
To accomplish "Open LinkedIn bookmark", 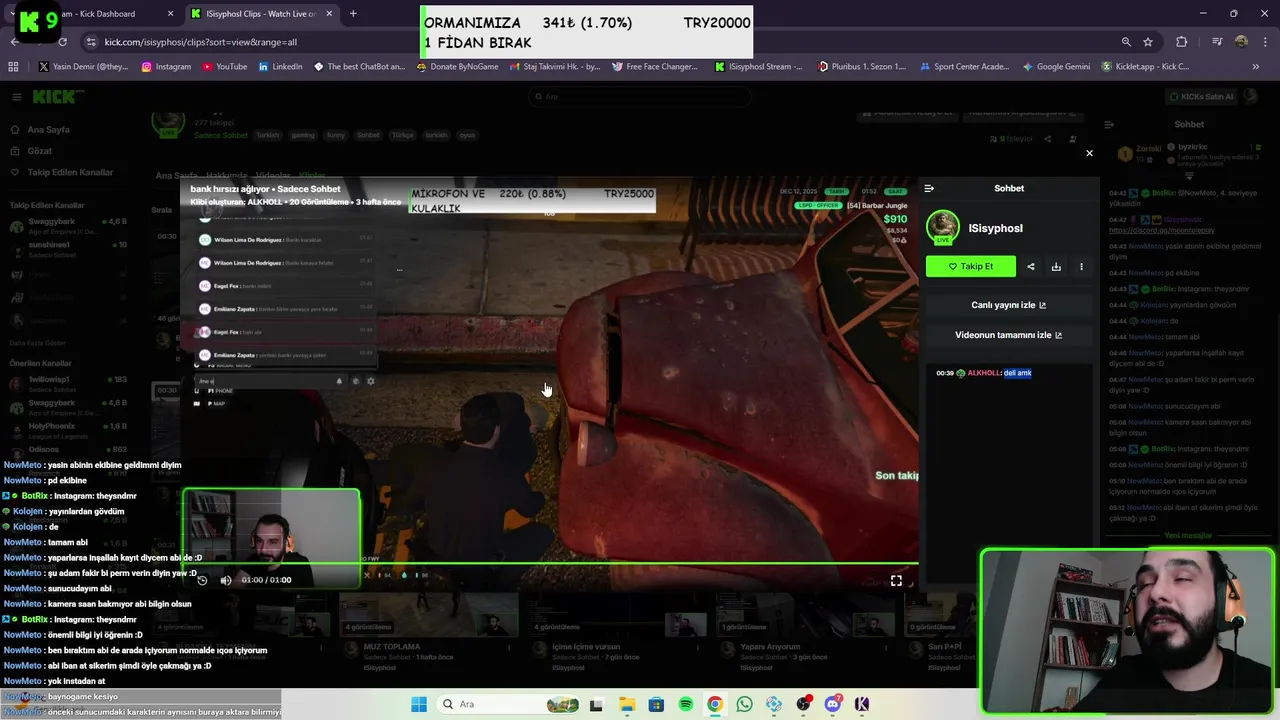I will (x=280, y=67).
